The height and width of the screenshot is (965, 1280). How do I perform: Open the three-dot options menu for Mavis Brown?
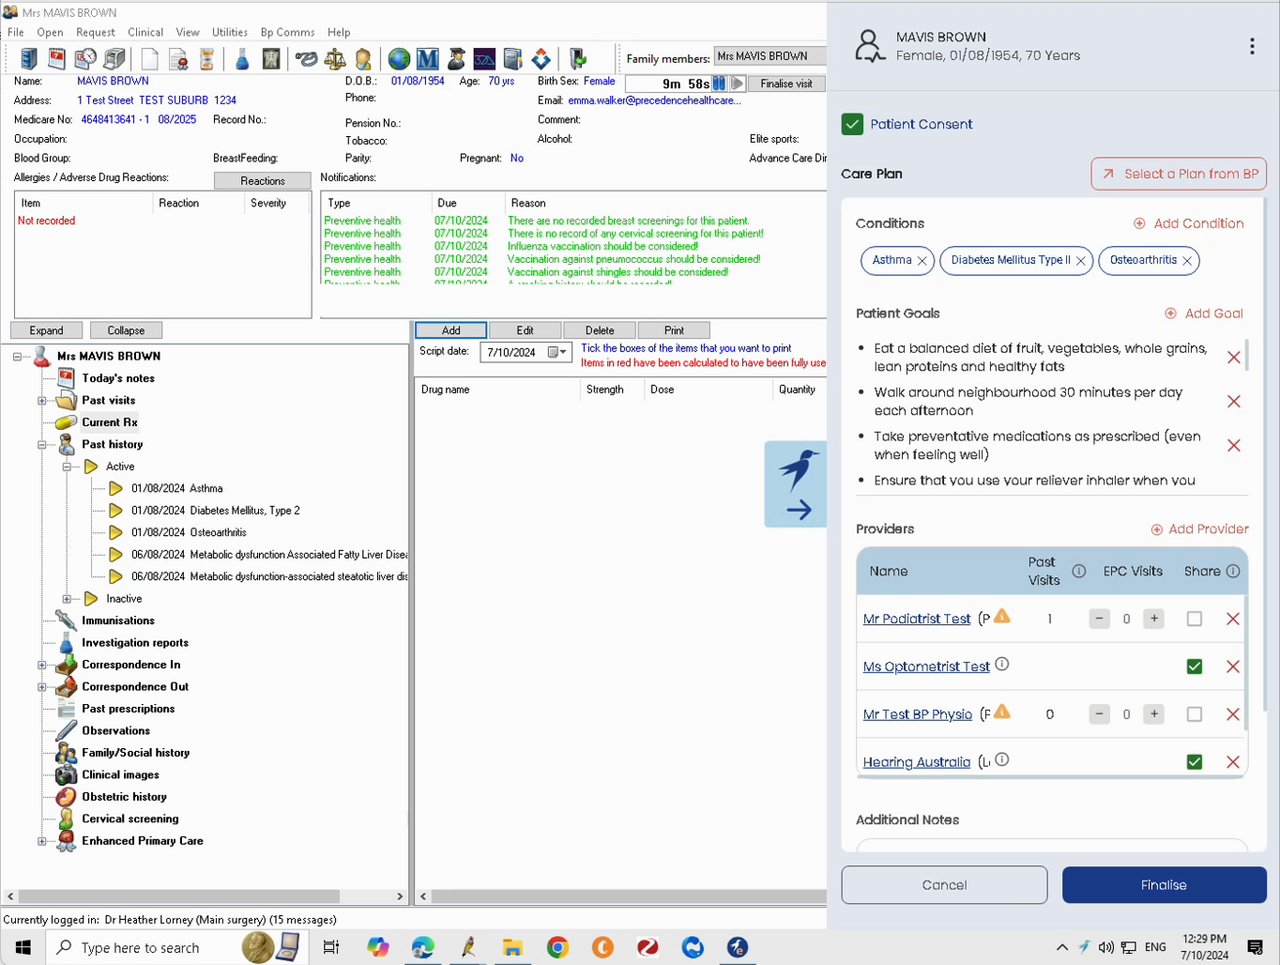[x=1252, y=46]
